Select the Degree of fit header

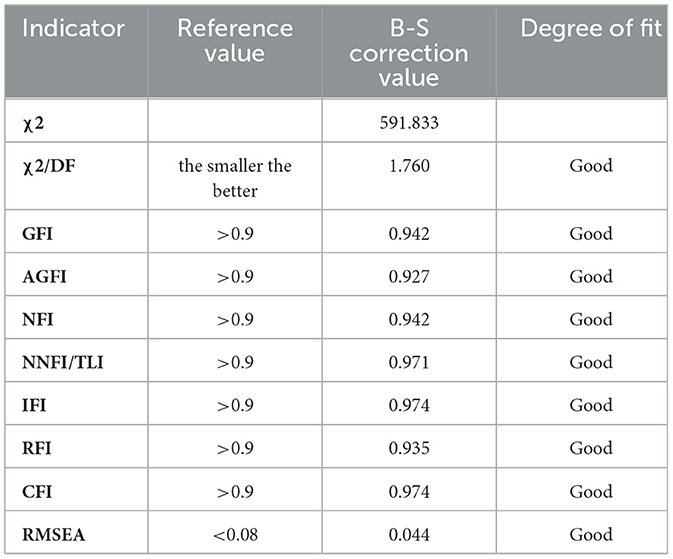point(591,28)
